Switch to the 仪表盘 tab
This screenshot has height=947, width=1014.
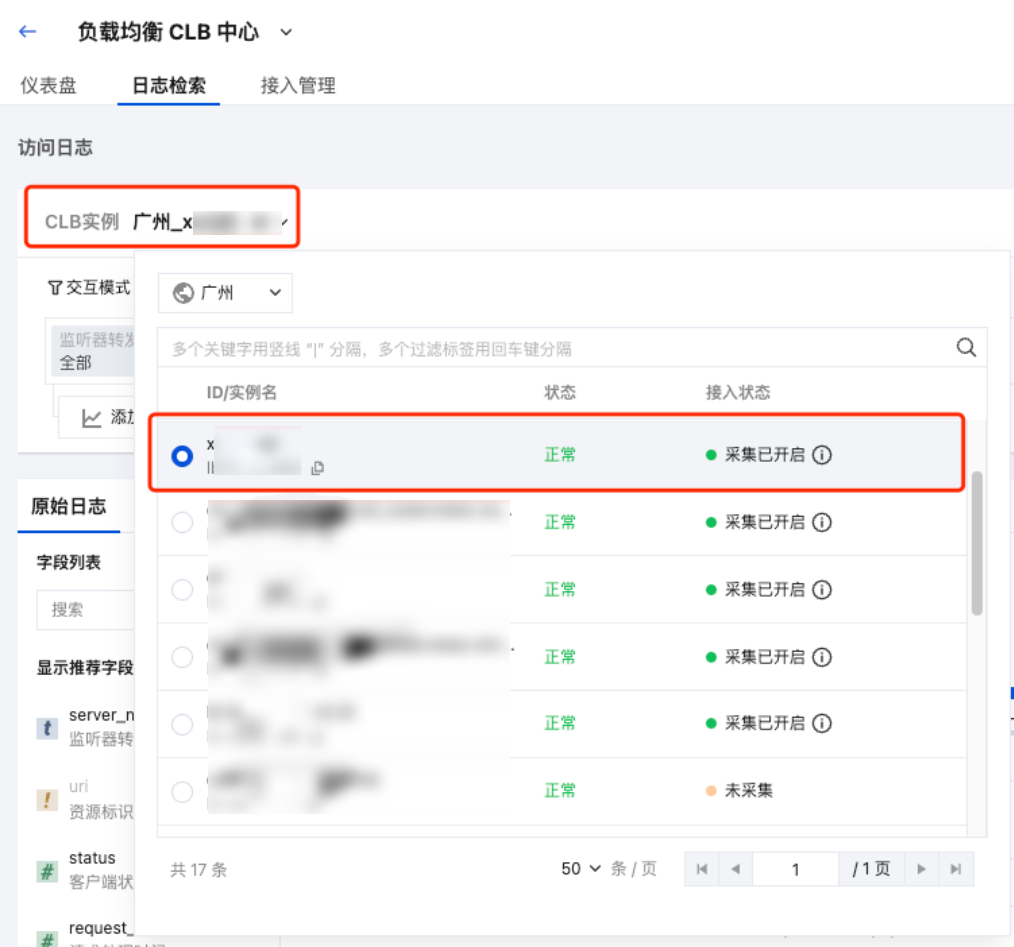(48, 85)
